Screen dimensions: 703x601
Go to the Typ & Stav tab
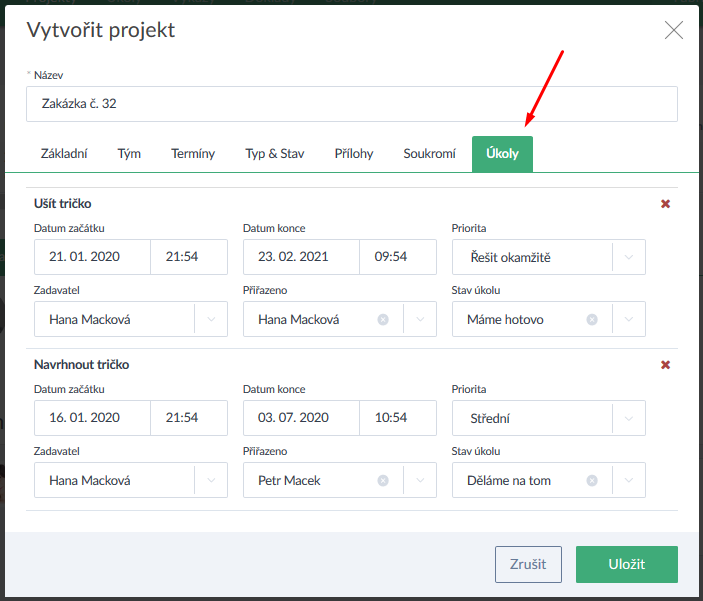(x=275, y=154)
